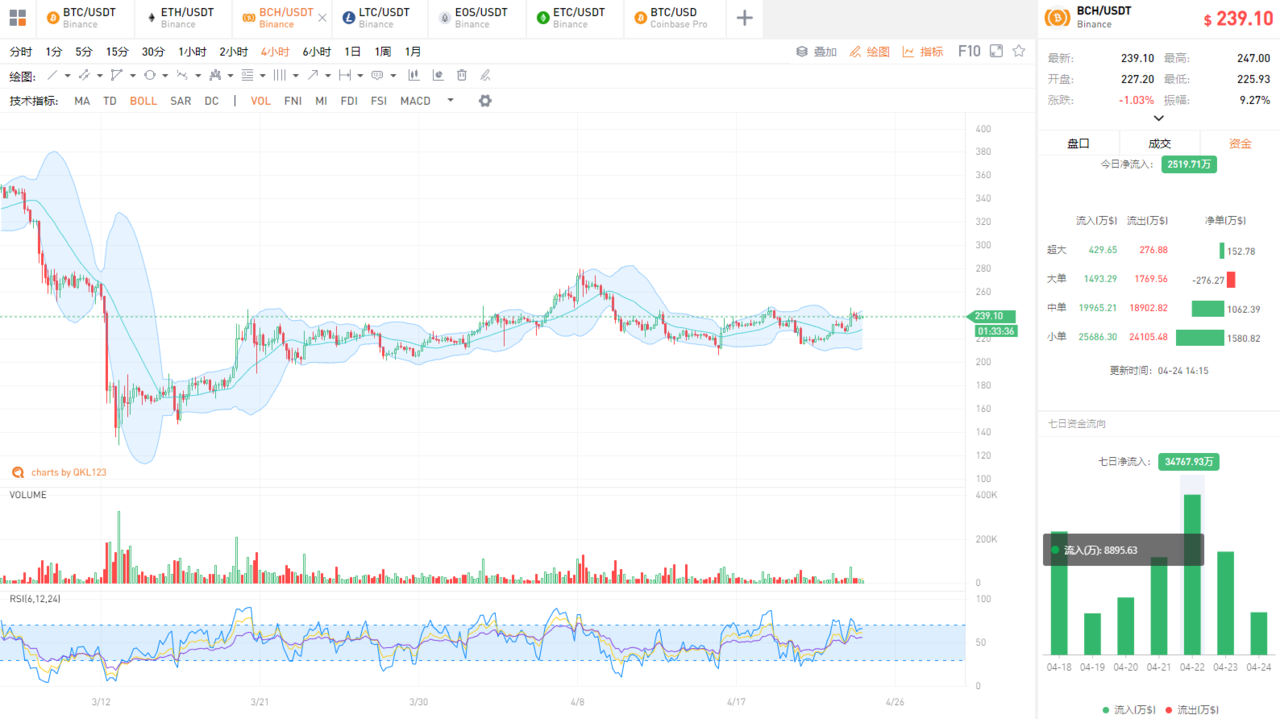This screenshot has width=1280, height=719.
Task: Click the BCH coin logo in right panel
Action: [x=1057, y=17]
